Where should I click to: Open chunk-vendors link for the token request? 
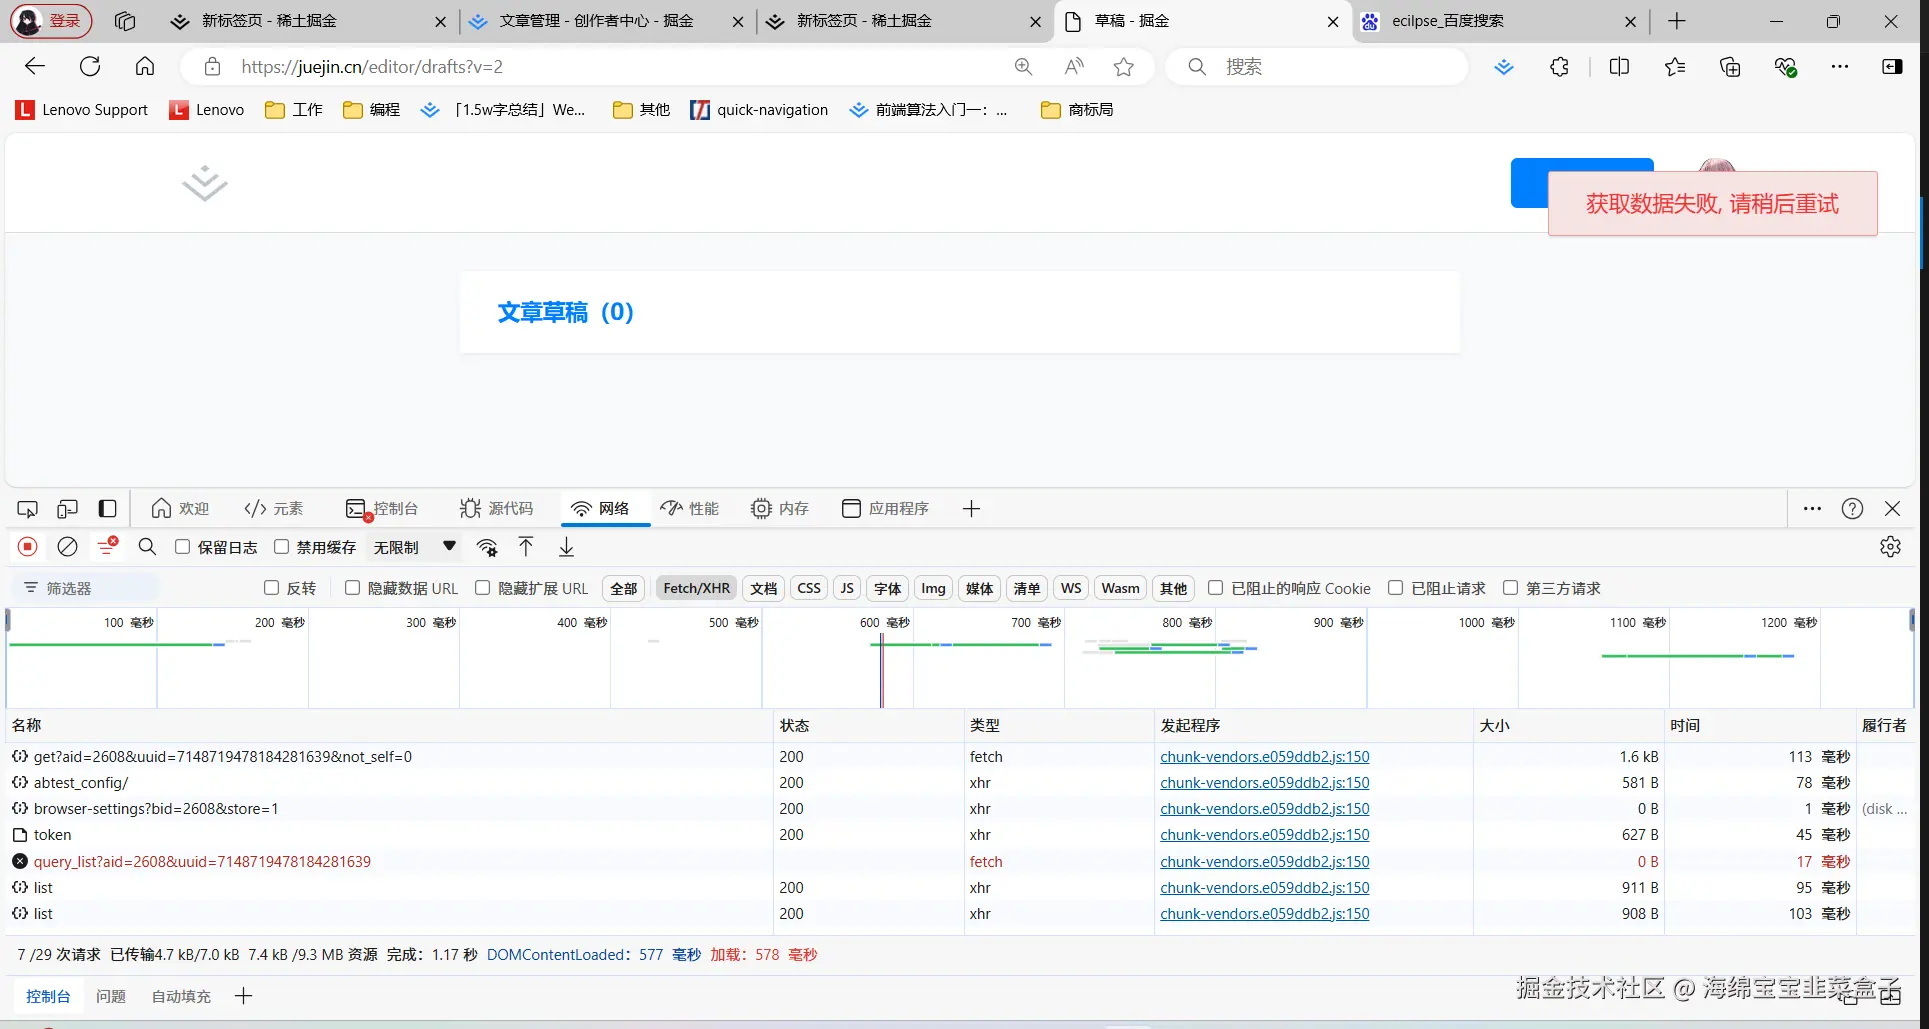tap(1264, 835)
